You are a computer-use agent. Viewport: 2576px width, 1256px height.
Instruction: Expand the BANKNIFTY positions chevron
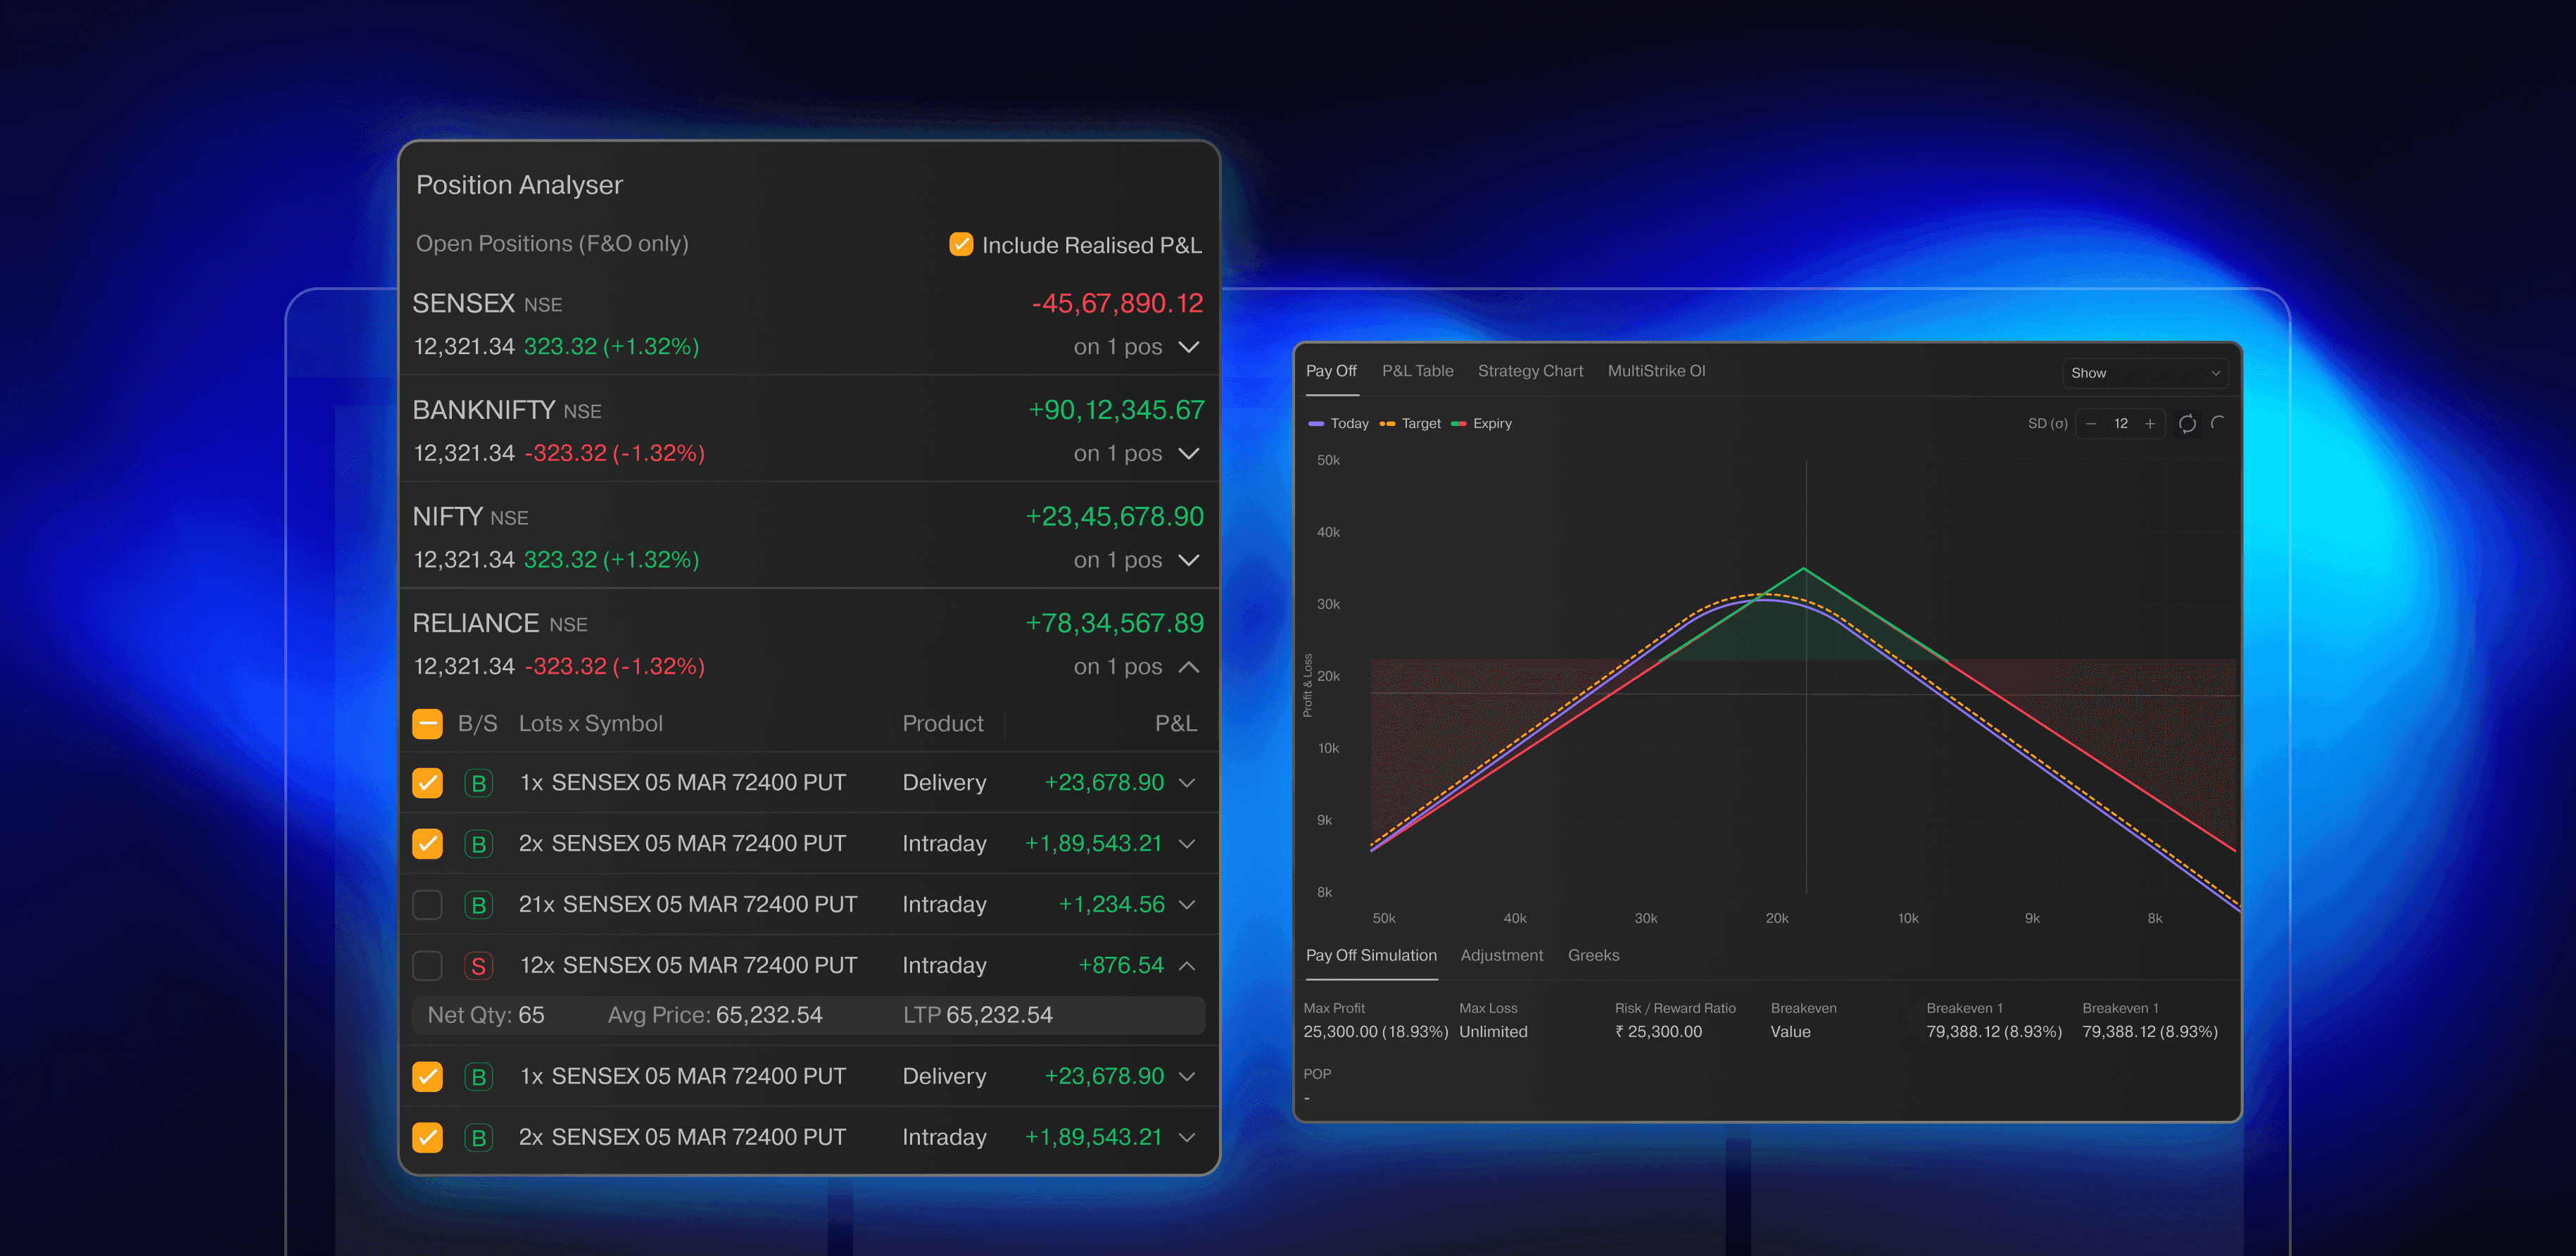point(1188,454)
